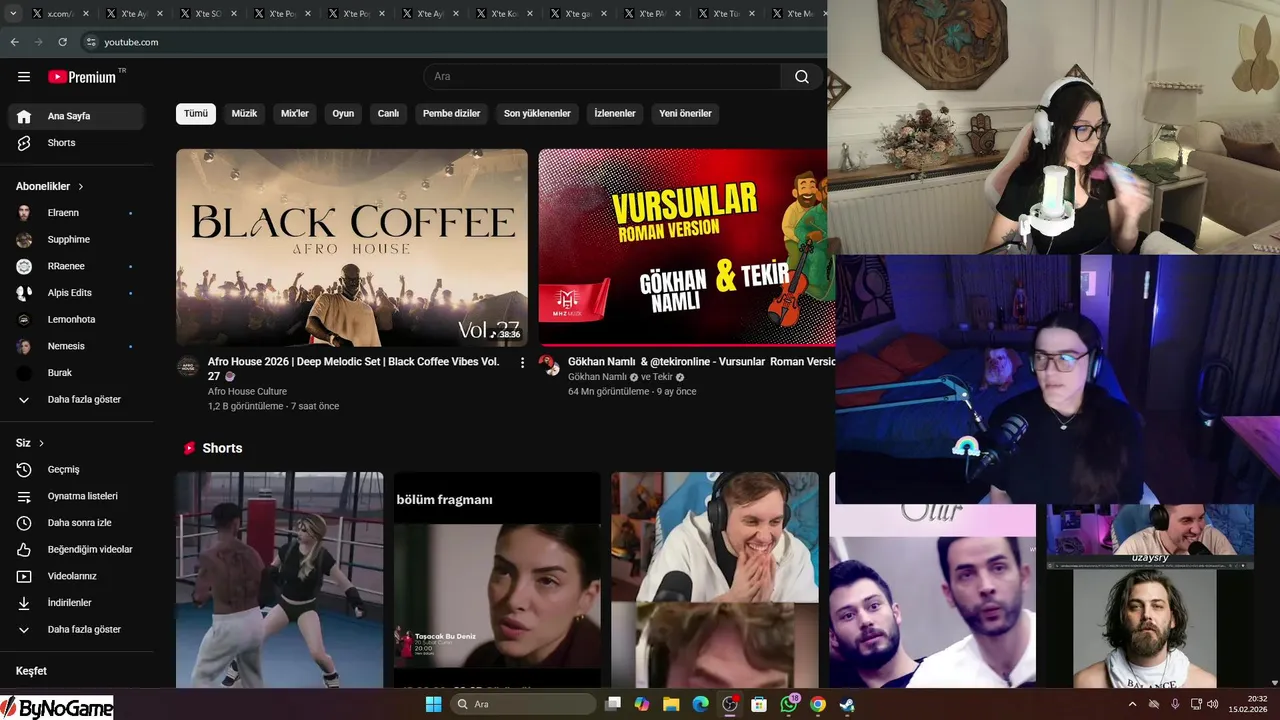1280x720 pixels.
Task: Select the Tümü filter chip
Action: click(196, 114)
